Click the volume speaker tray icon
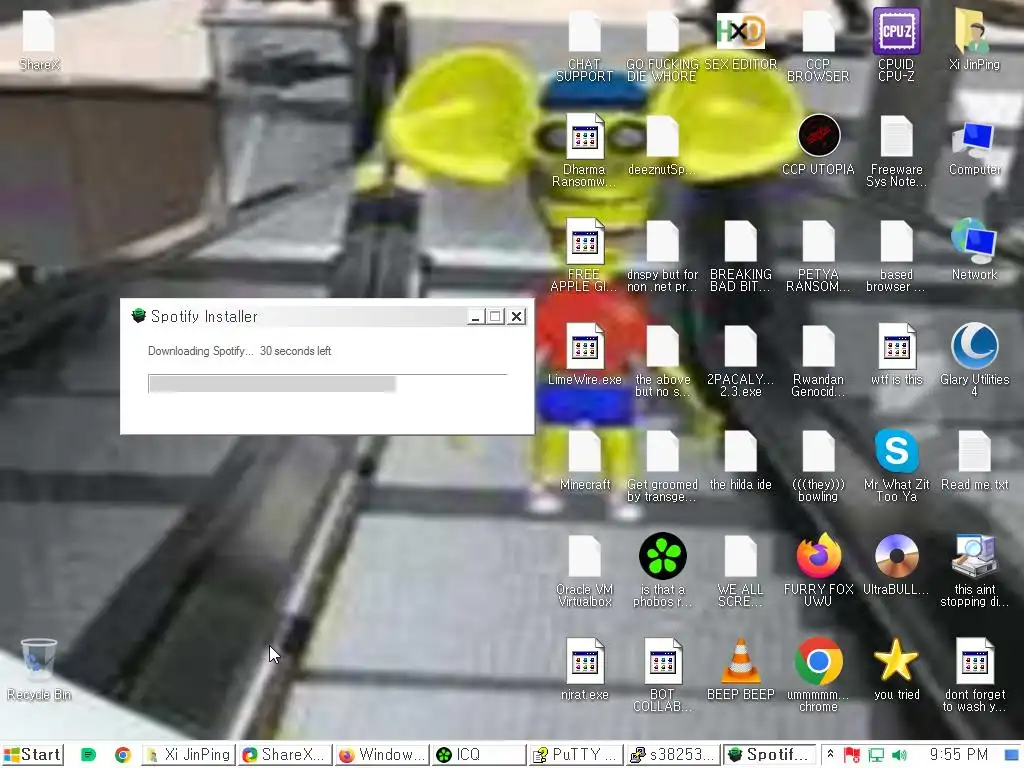The image size is (1024, 768). [899, 756]
